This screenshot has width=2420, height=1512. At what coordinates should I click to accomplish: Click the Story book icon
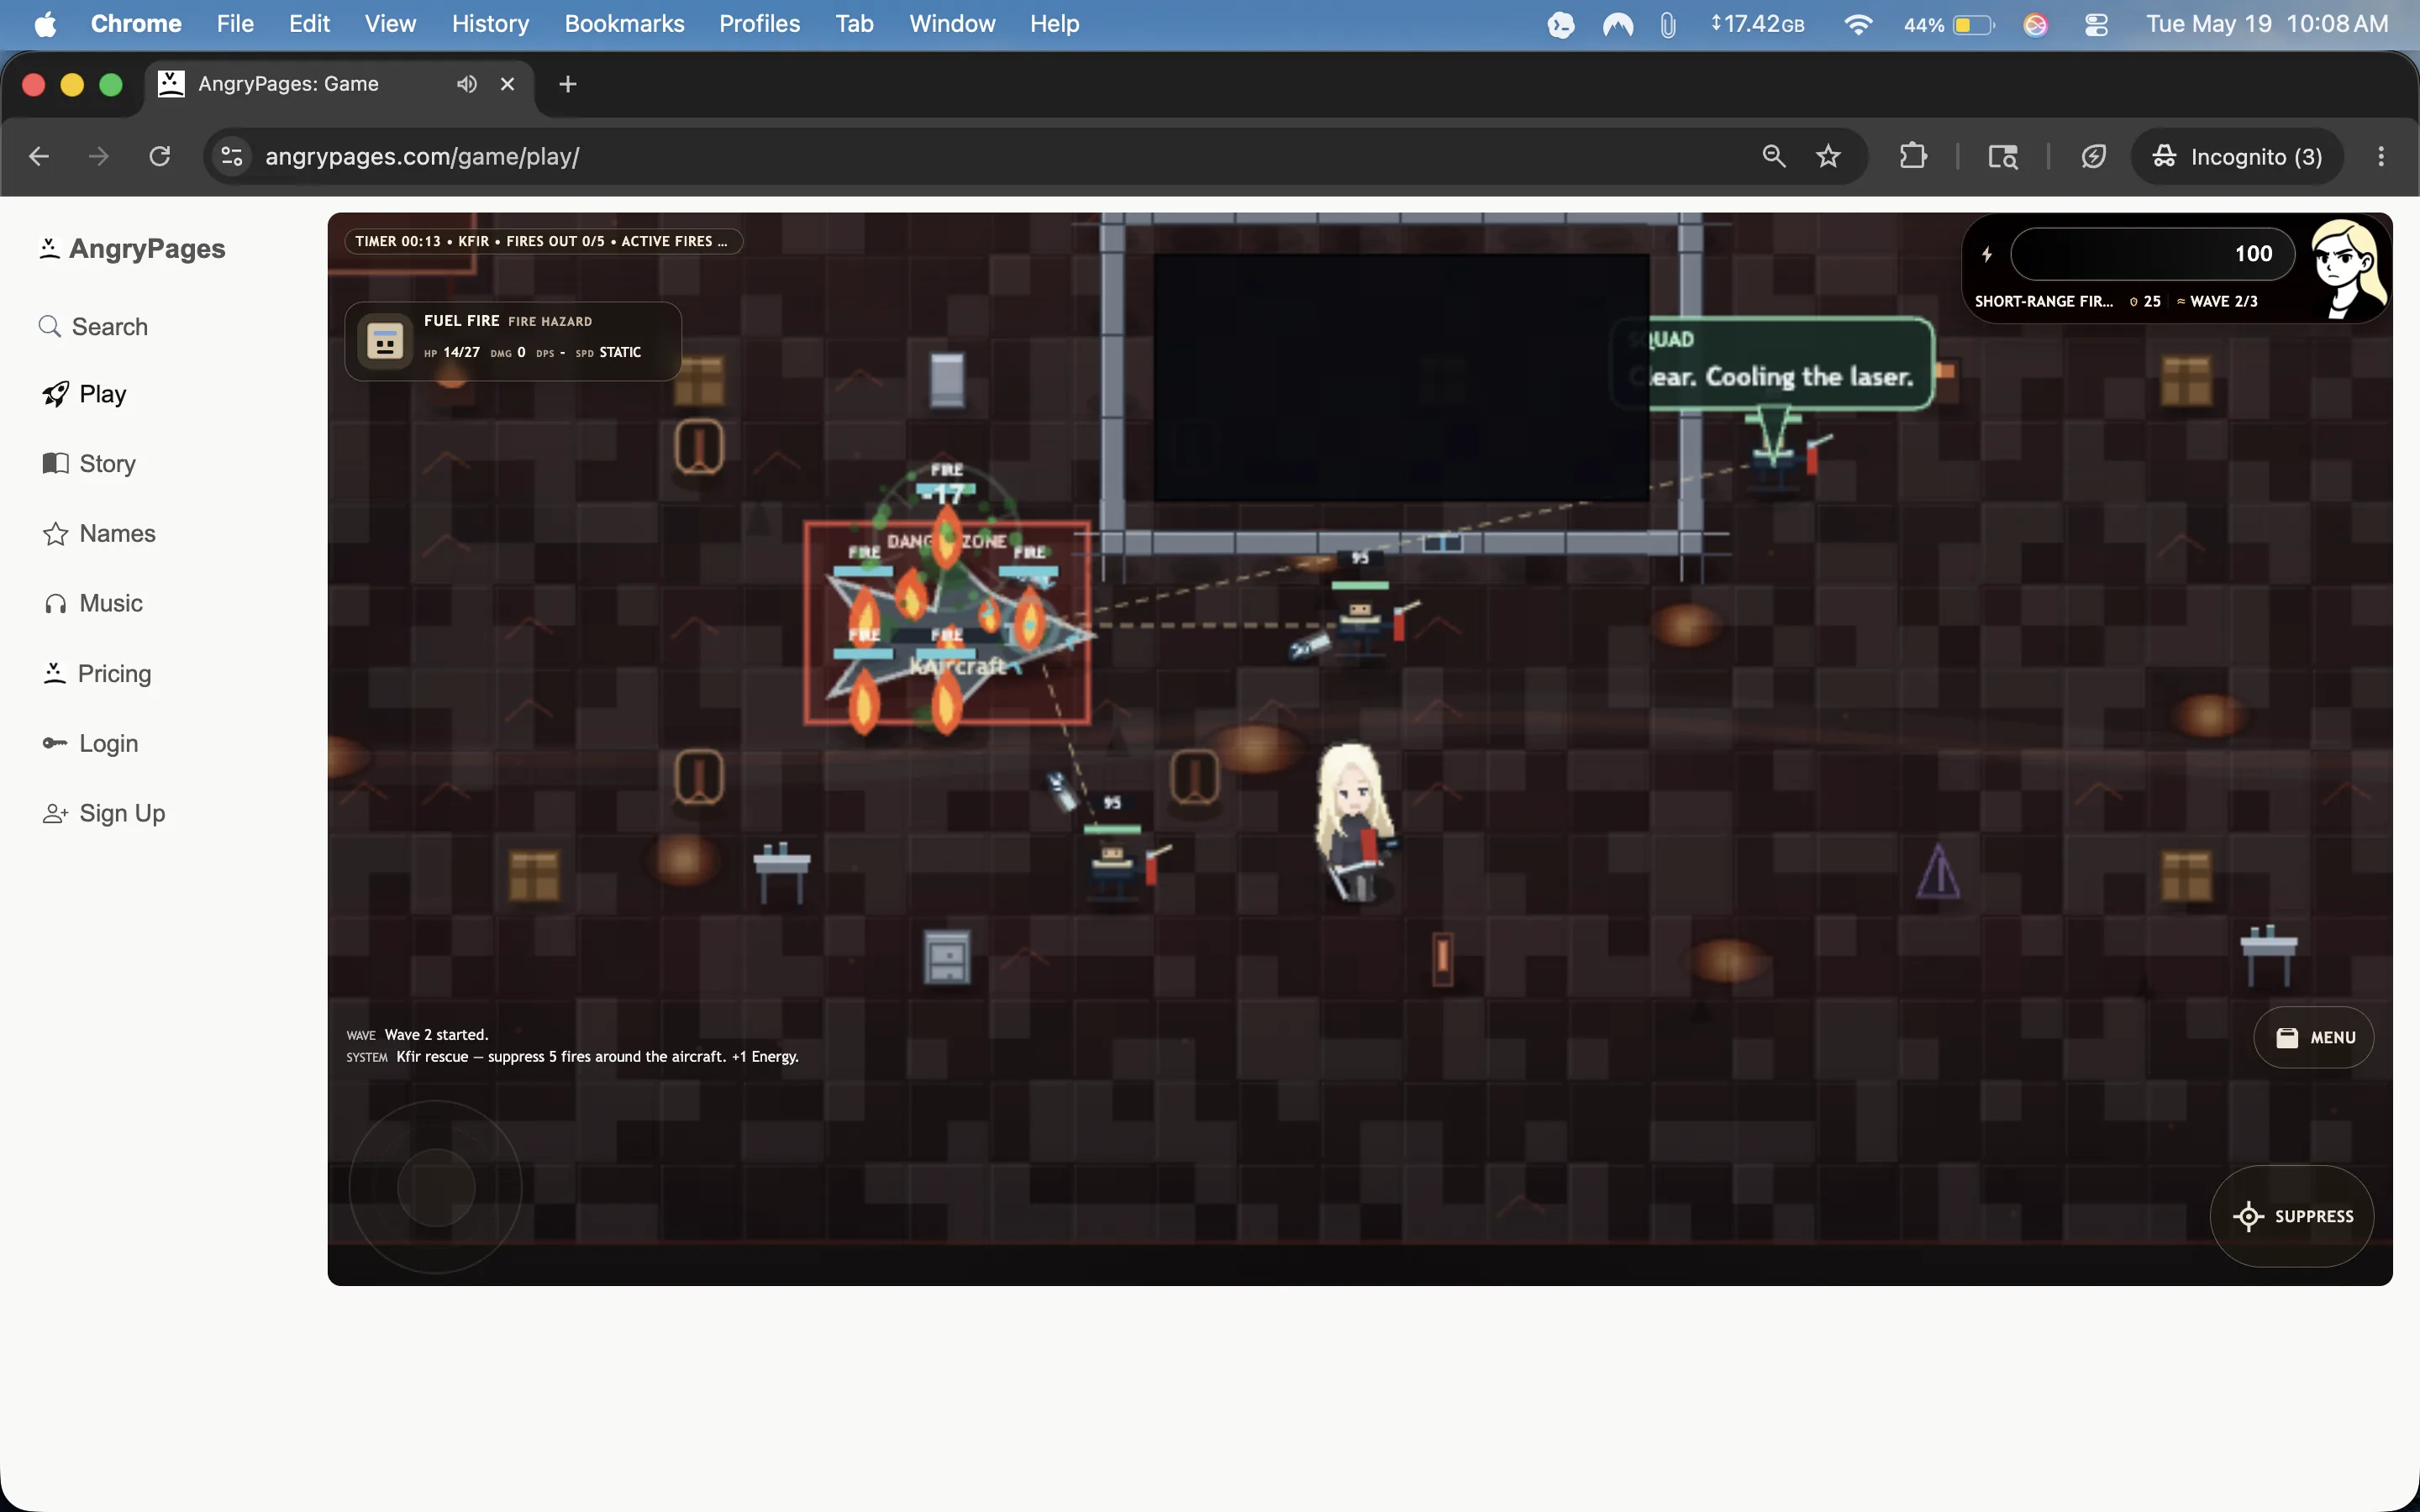pyautogui.click(x=56, y=463)
